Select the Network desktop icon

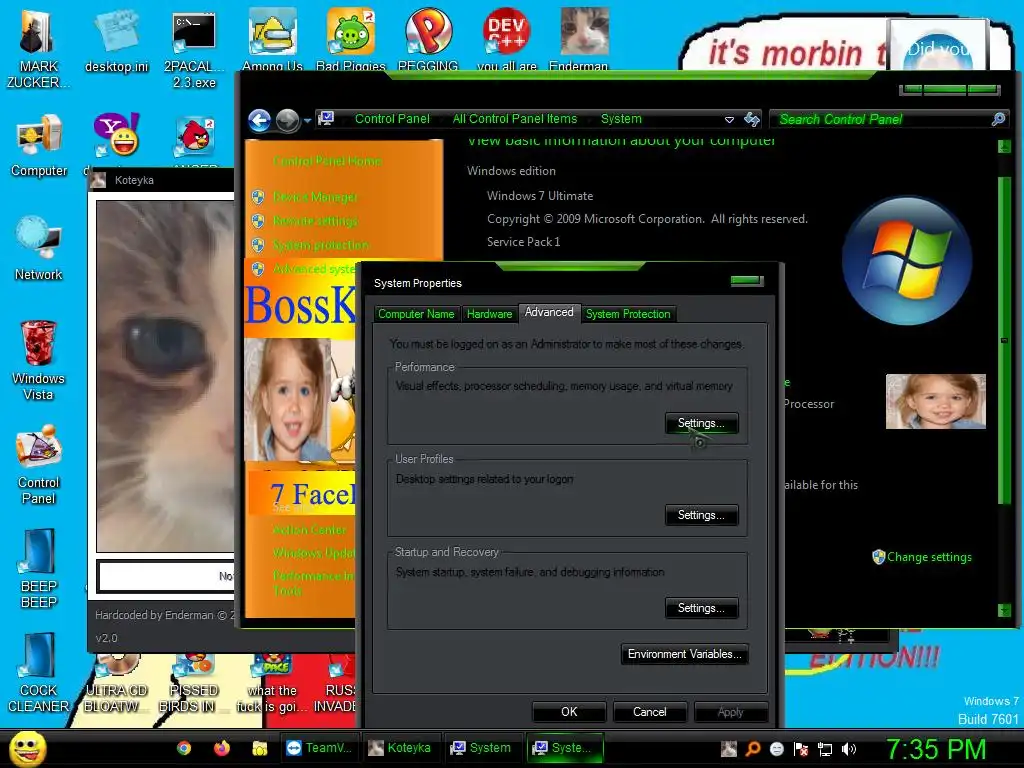tap(39, 249)
